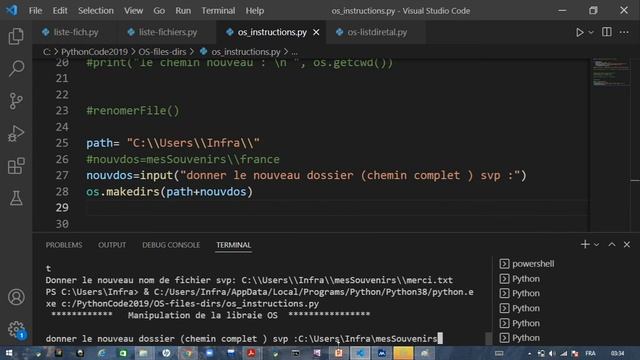This screenshot has width=640, height=360.
Task: Click line number 25 in gutter
Action: tap(62, 143)
